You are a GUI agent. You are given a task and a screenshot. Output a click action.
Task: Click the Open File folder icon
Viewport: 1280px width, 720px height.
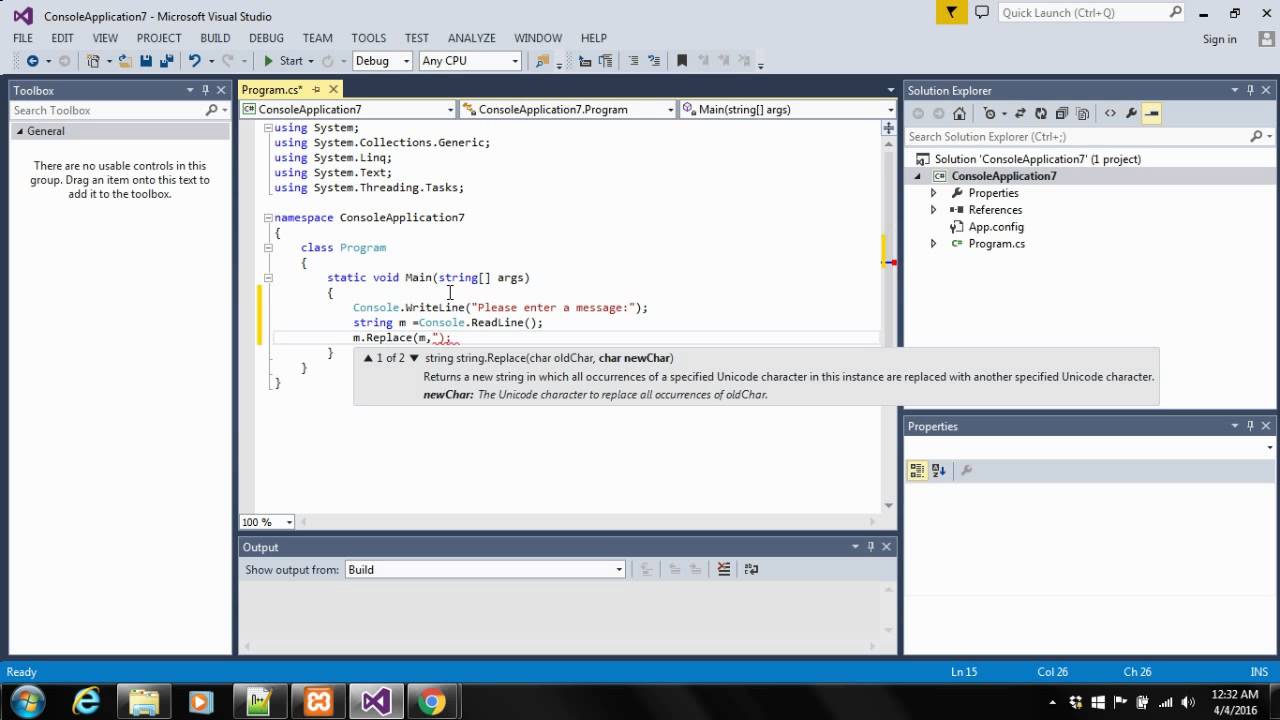pos(125,61)
